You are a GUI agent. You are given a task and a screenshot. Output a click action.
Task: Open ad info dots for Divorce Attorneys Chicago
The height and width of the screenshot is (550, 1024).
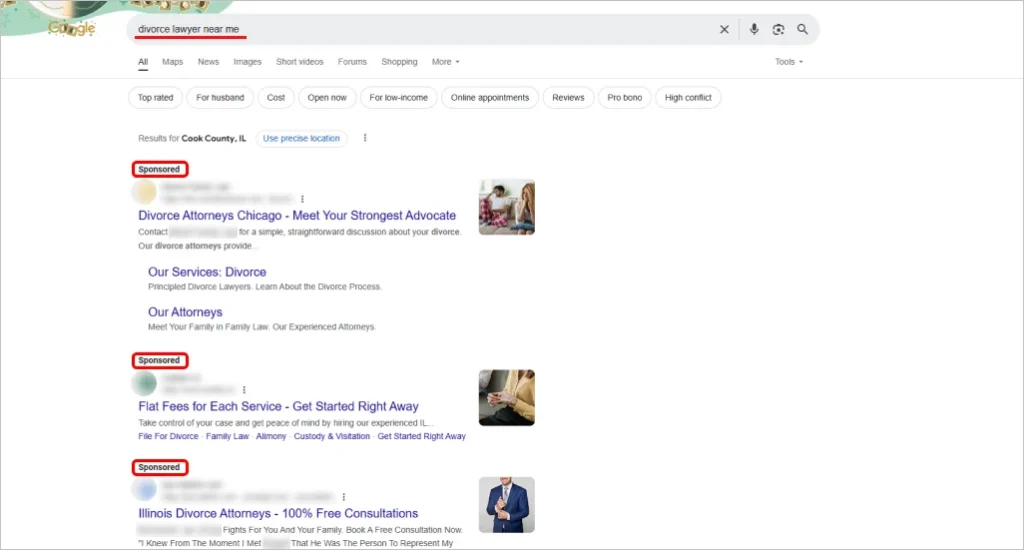[x=302, y=199]
